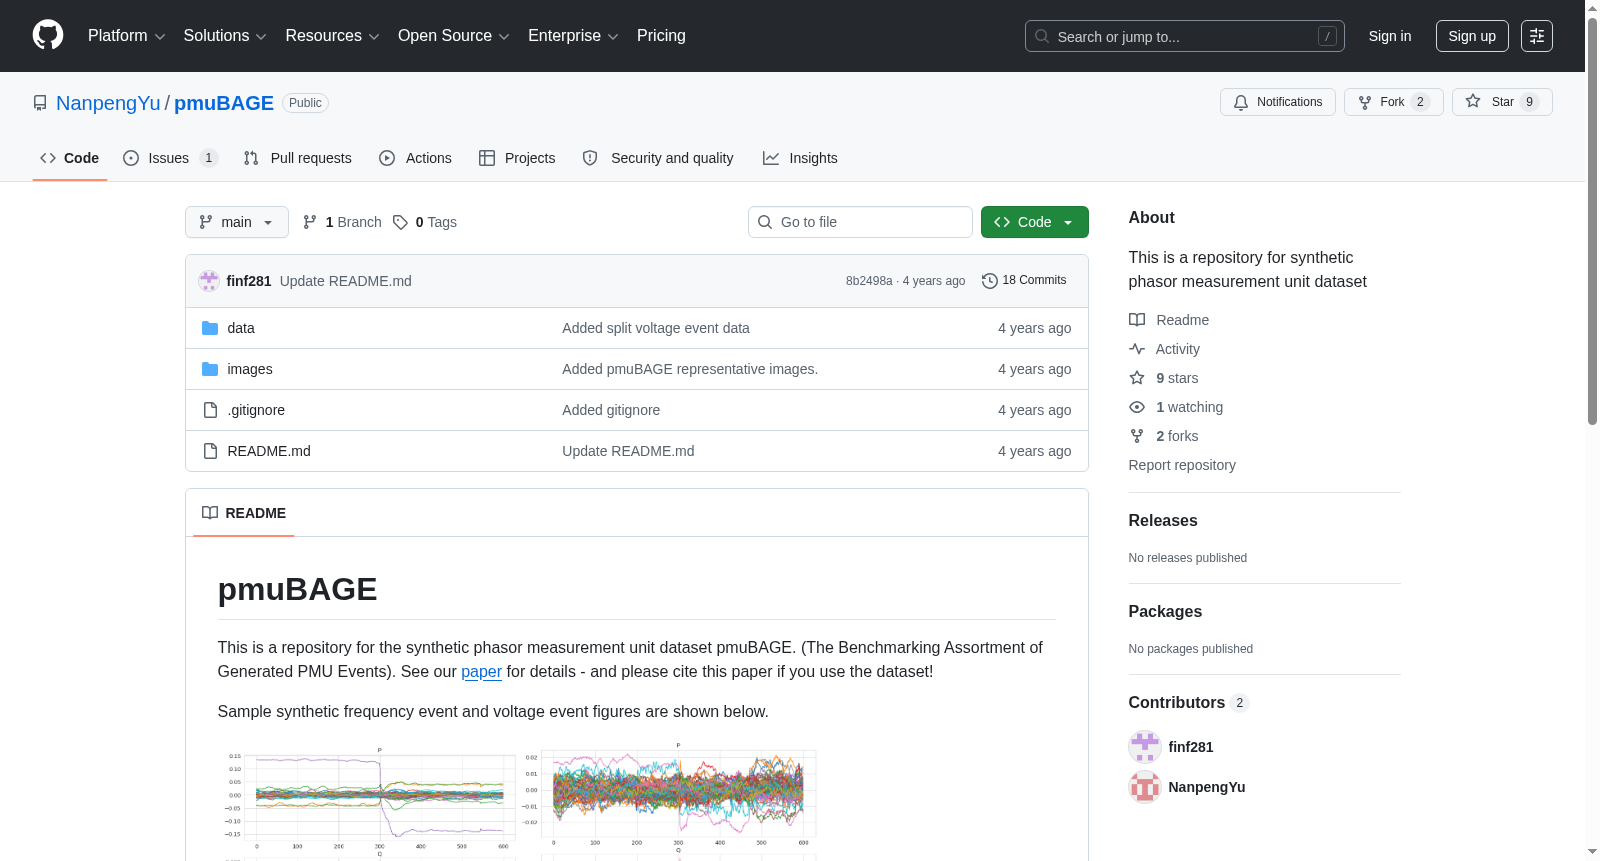Open the latest commit message Update README.md

click(x=346, y=281)
